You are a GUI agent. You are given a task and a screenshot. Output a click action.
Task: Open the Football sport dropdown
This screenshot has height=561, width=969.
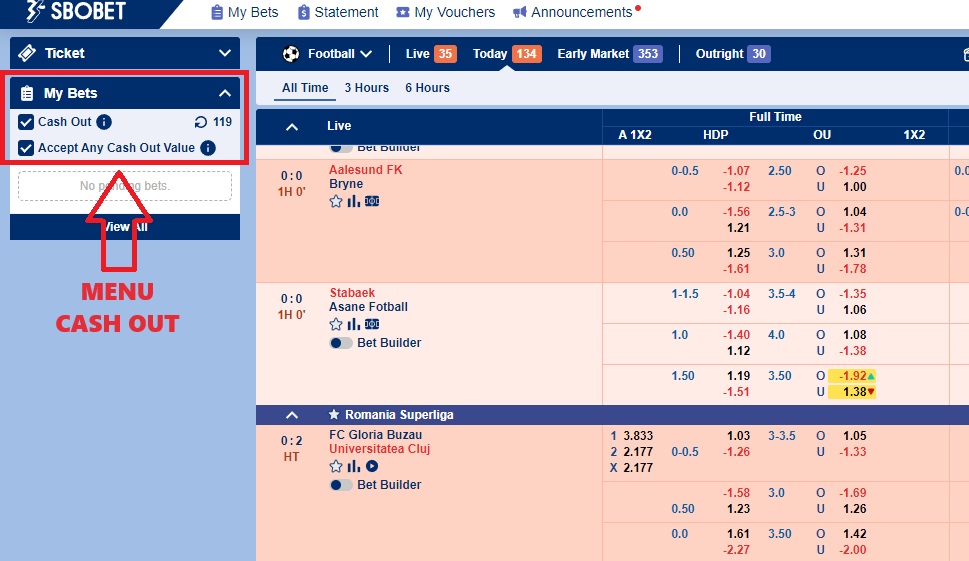(340, 54)
